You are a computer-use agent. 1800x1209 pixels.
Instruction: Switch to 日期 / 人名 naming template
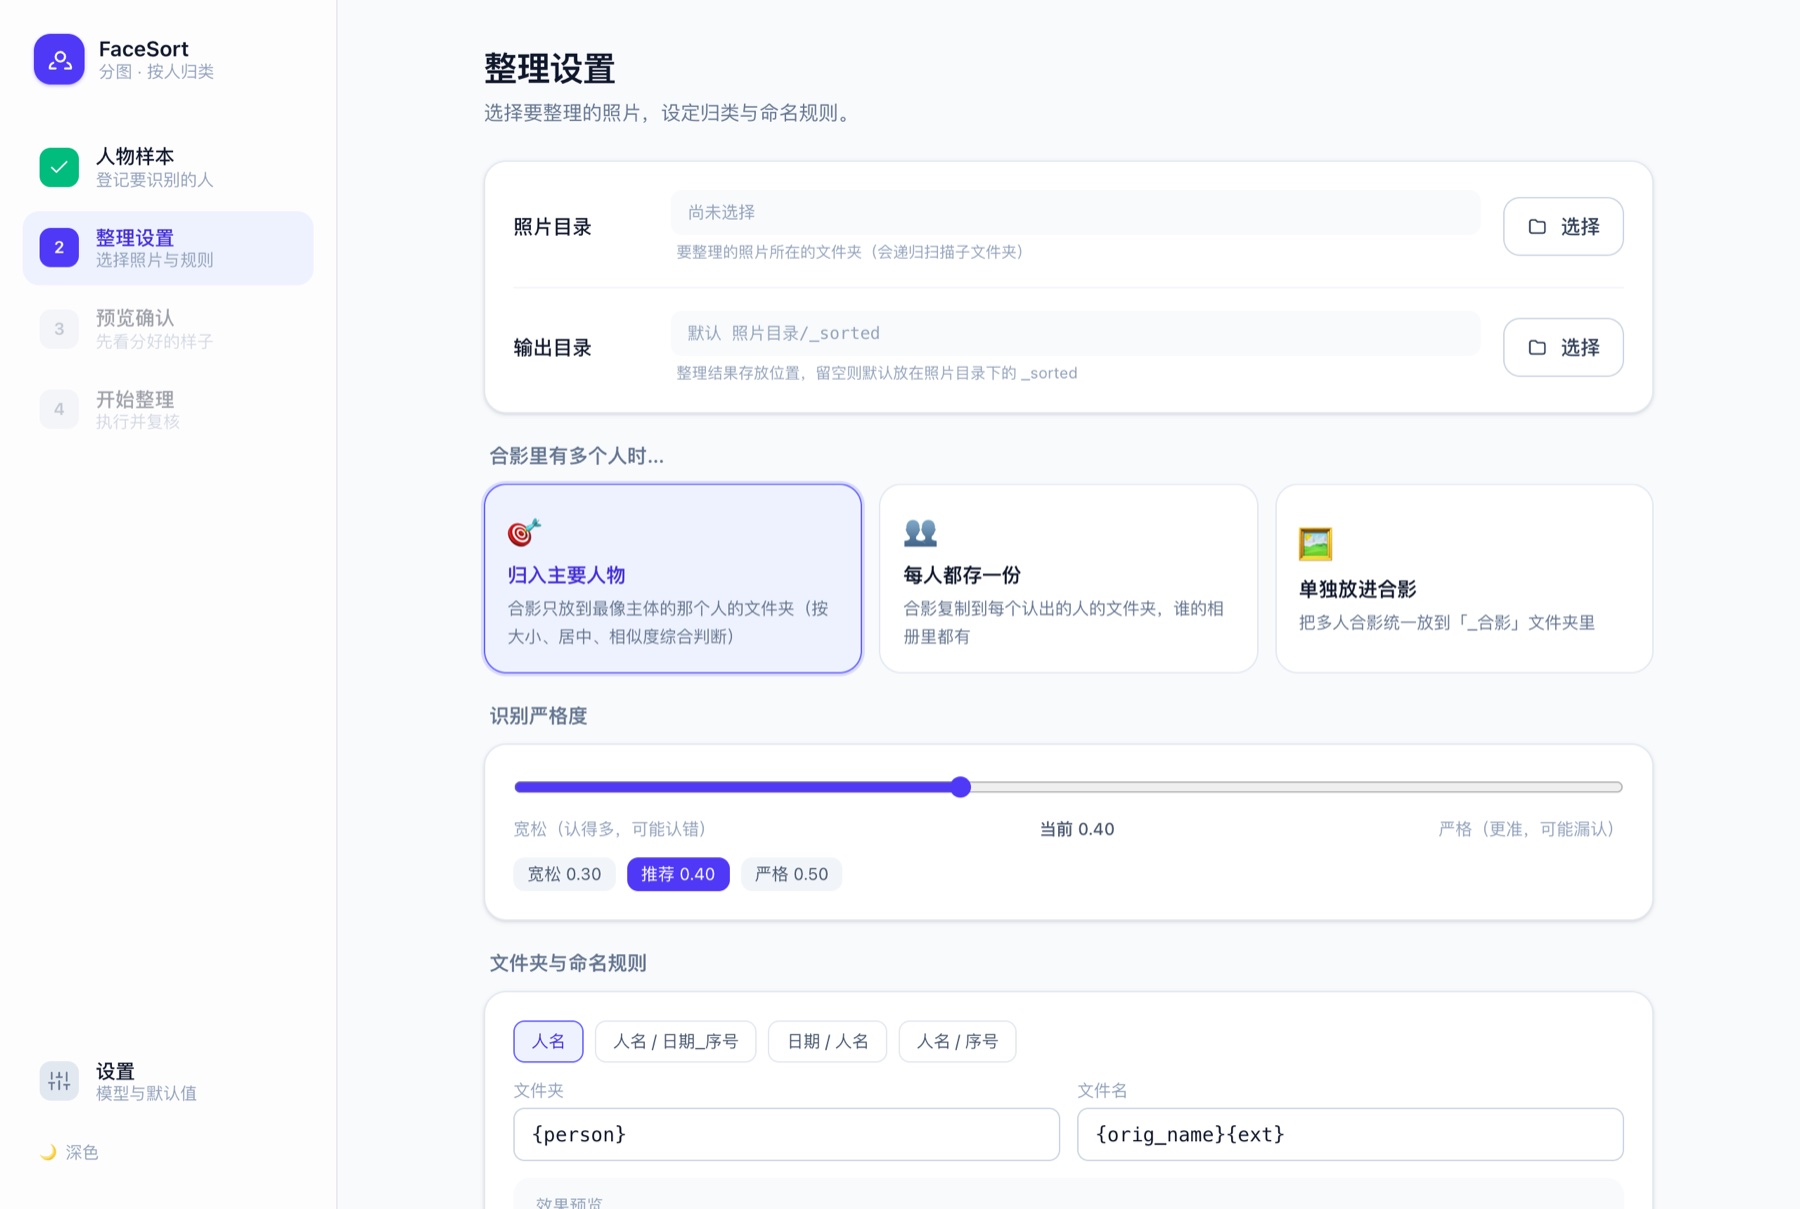tap(827, 1041)
